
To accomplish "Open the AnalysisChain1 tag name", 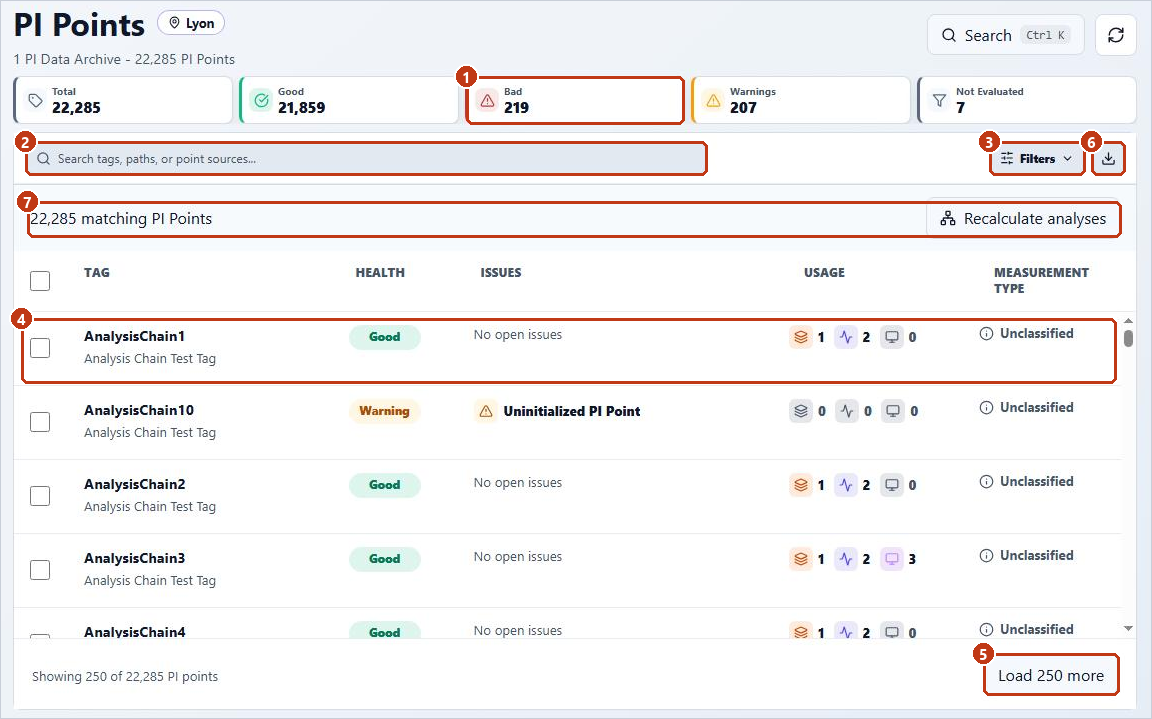I will click(x=134, y=336).
